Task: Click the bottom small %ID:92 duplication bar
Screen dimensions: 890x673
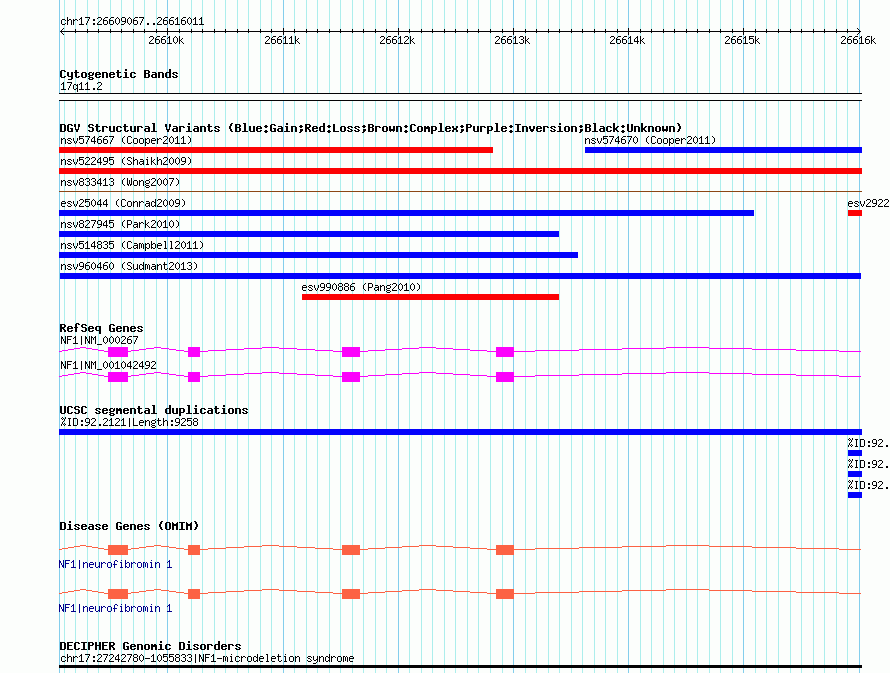Action: 855,495
